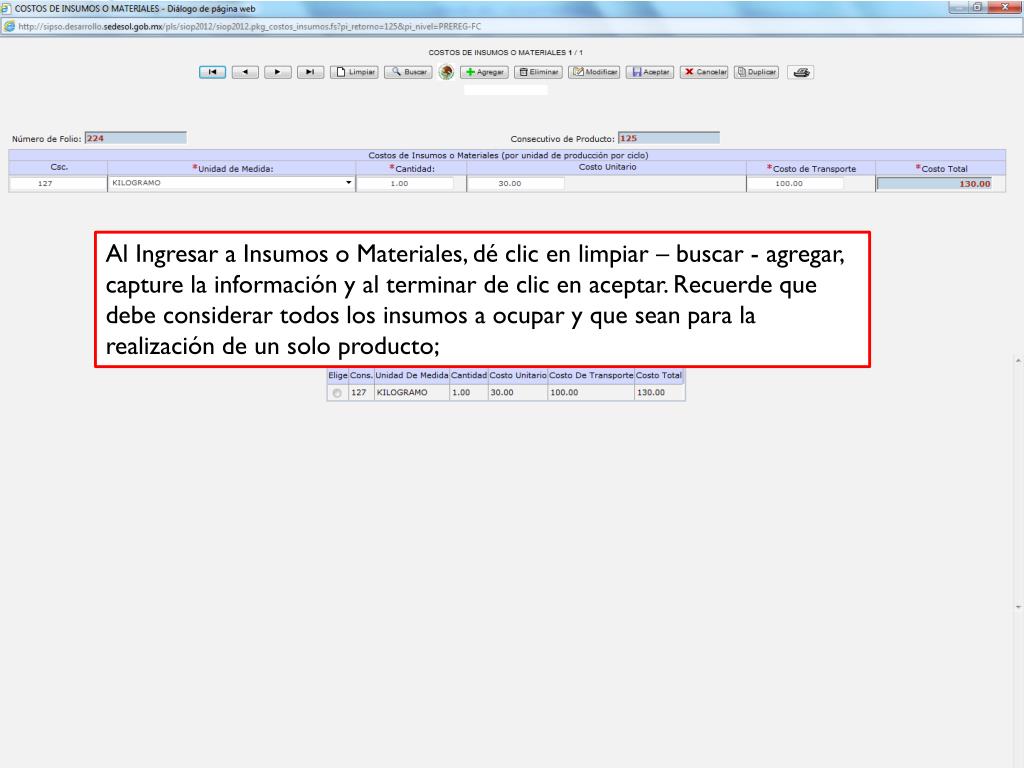Go to previous record arrow button
The height and width of the screenshot is (768, 1024).
coord(245,72)
